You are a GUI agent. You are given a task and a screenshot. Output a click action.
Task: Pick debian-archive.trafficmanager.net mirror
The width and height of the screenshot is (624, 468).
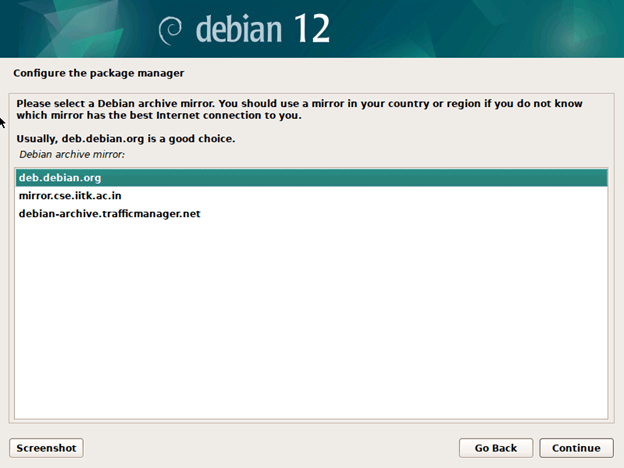tap(312, 214)
